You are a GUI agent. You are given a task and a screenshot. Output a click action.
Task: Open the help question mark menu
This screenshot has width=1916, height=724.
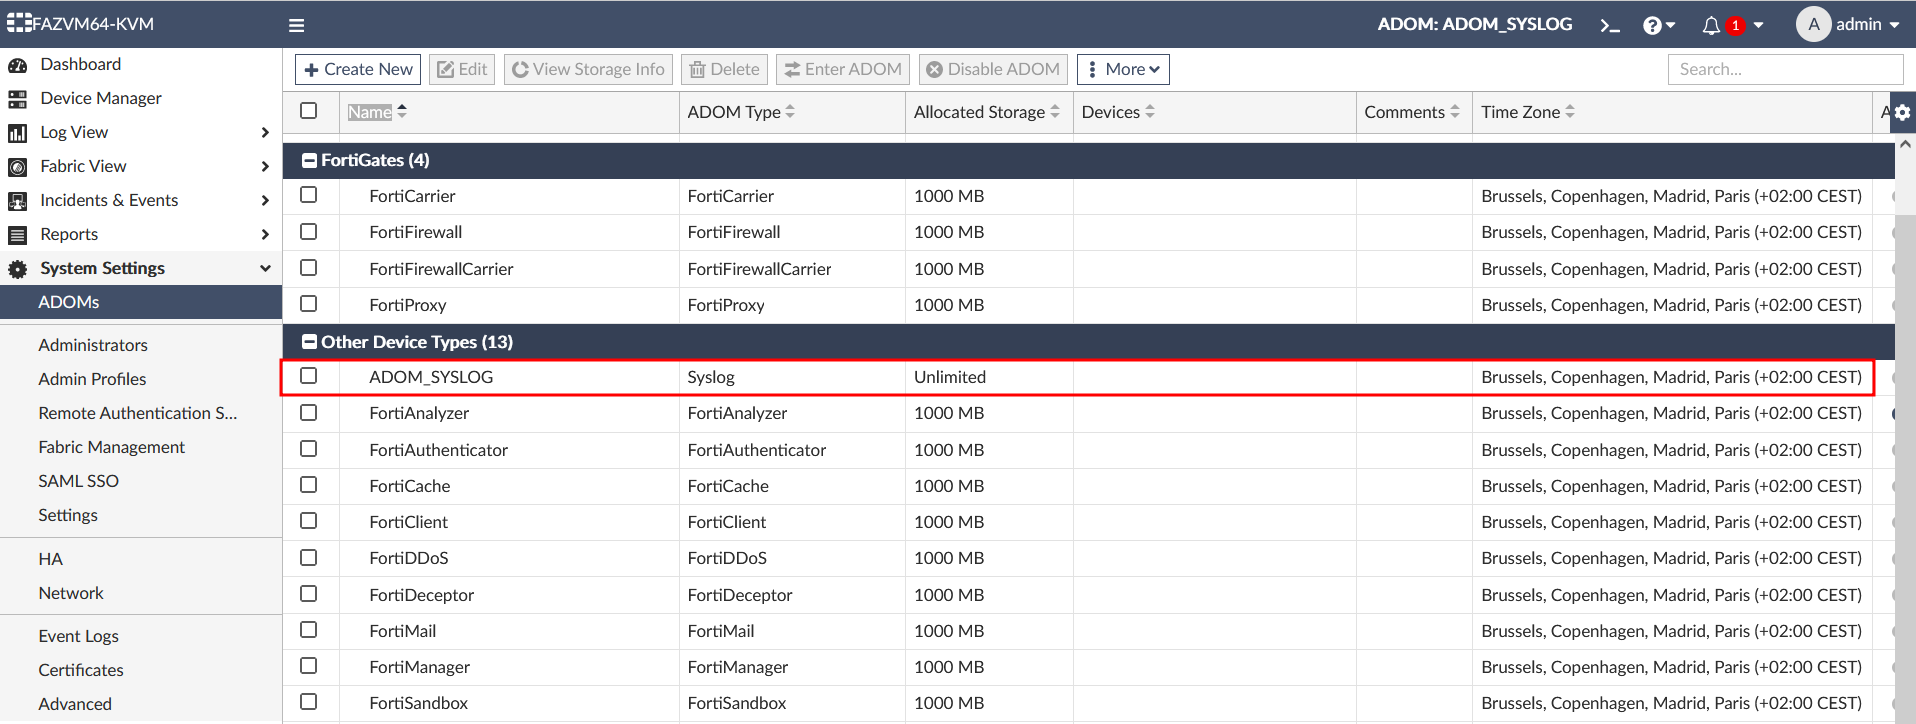point(1653,25)
